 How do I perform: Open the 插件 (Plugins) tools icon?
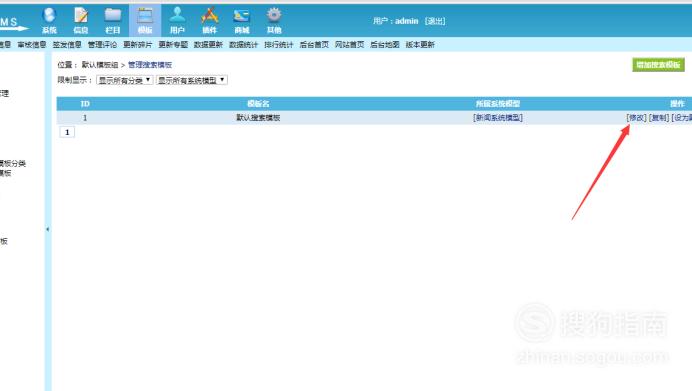coord(210,20)
